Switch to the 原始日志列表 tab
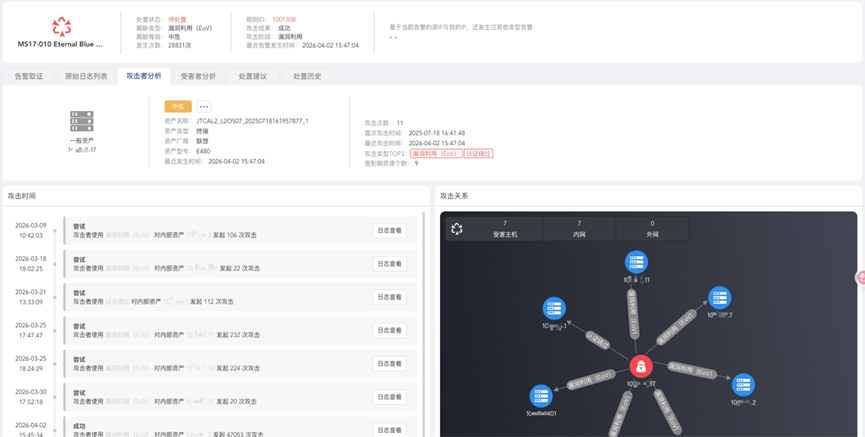 click(x=86, y=77)
